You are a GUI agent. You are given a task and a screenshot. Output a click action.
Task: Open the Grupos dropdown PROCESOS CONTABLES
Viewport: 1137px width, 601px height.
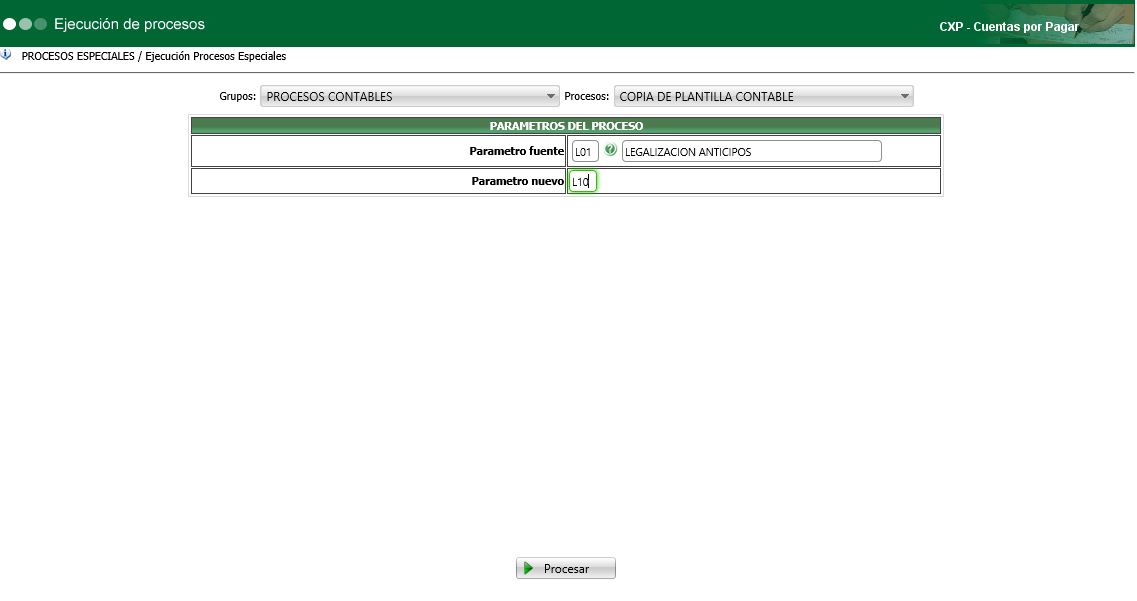click(410, 96)
